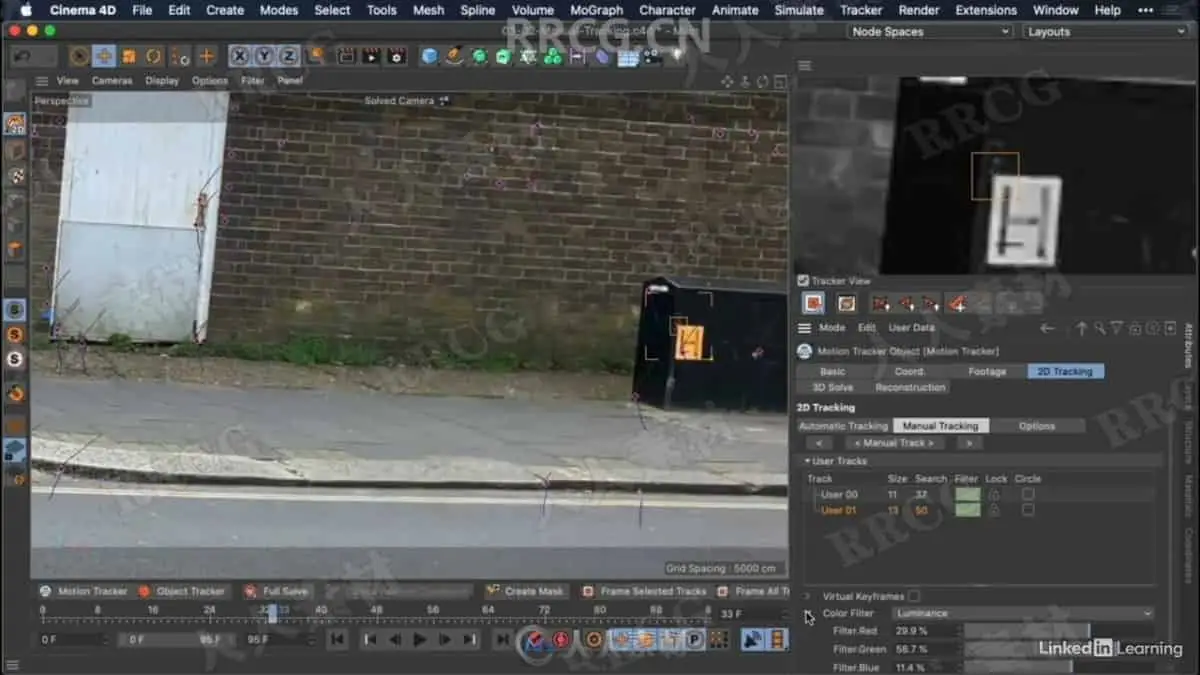The image size is (1200, 675).
Task: Open the File menu
Action: 142,10
